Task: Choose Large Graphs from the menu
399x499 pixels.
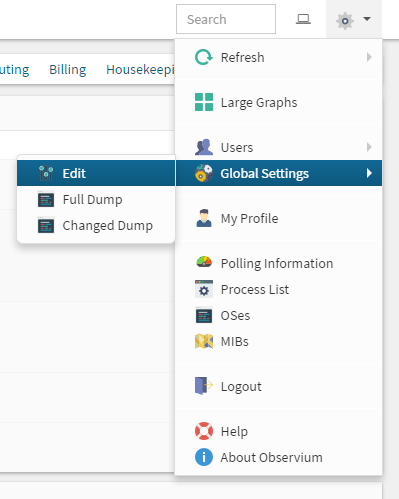Action: tap(278, 102)
